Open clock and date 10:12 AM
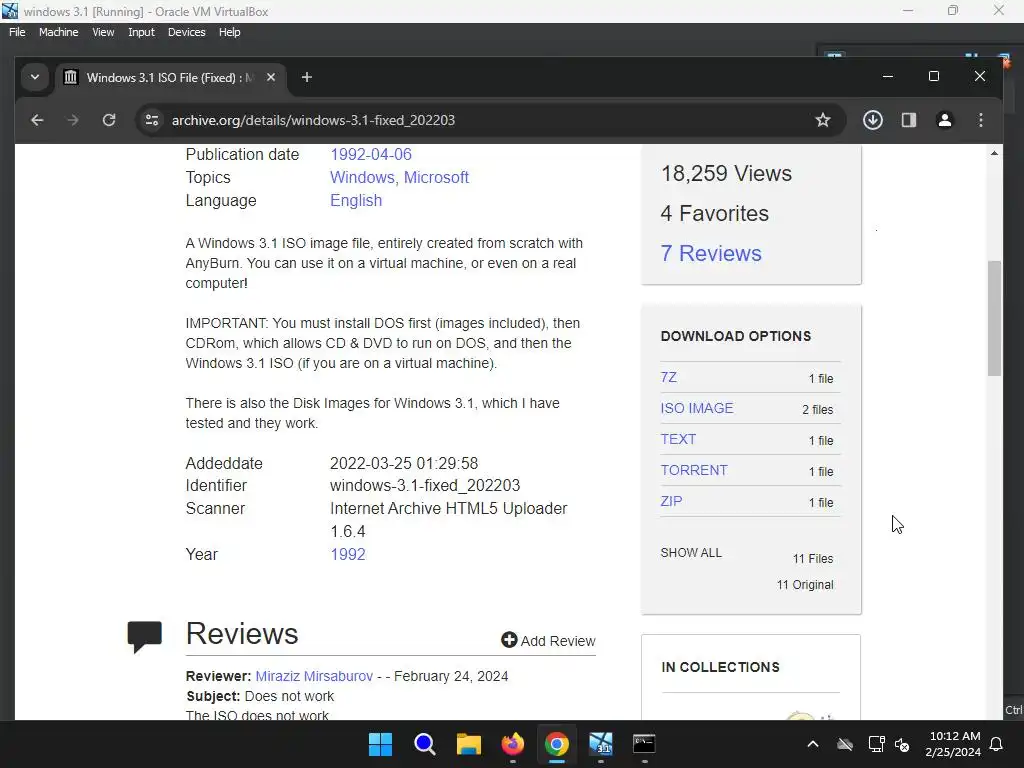The width and height of the screenshot is (1024, 768). pyautogui.click(x=953, y=744)
